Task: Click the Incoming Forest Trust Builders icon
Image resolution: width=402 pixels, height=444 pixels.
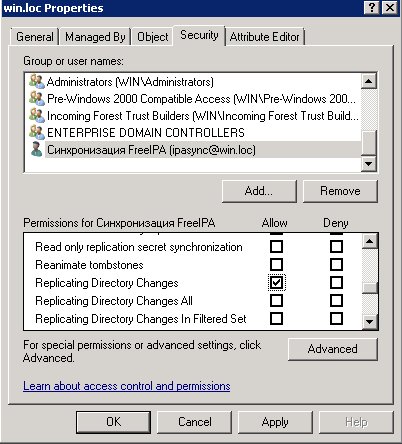Action: click(37, 115)
